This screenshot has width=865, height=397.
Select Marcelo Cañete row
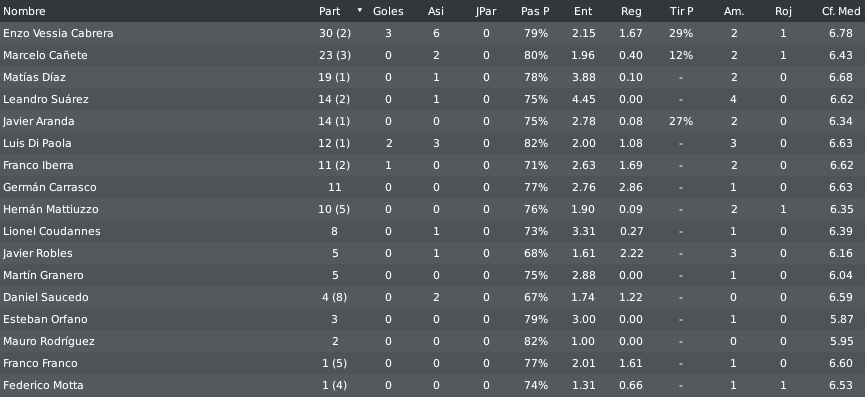432,55
